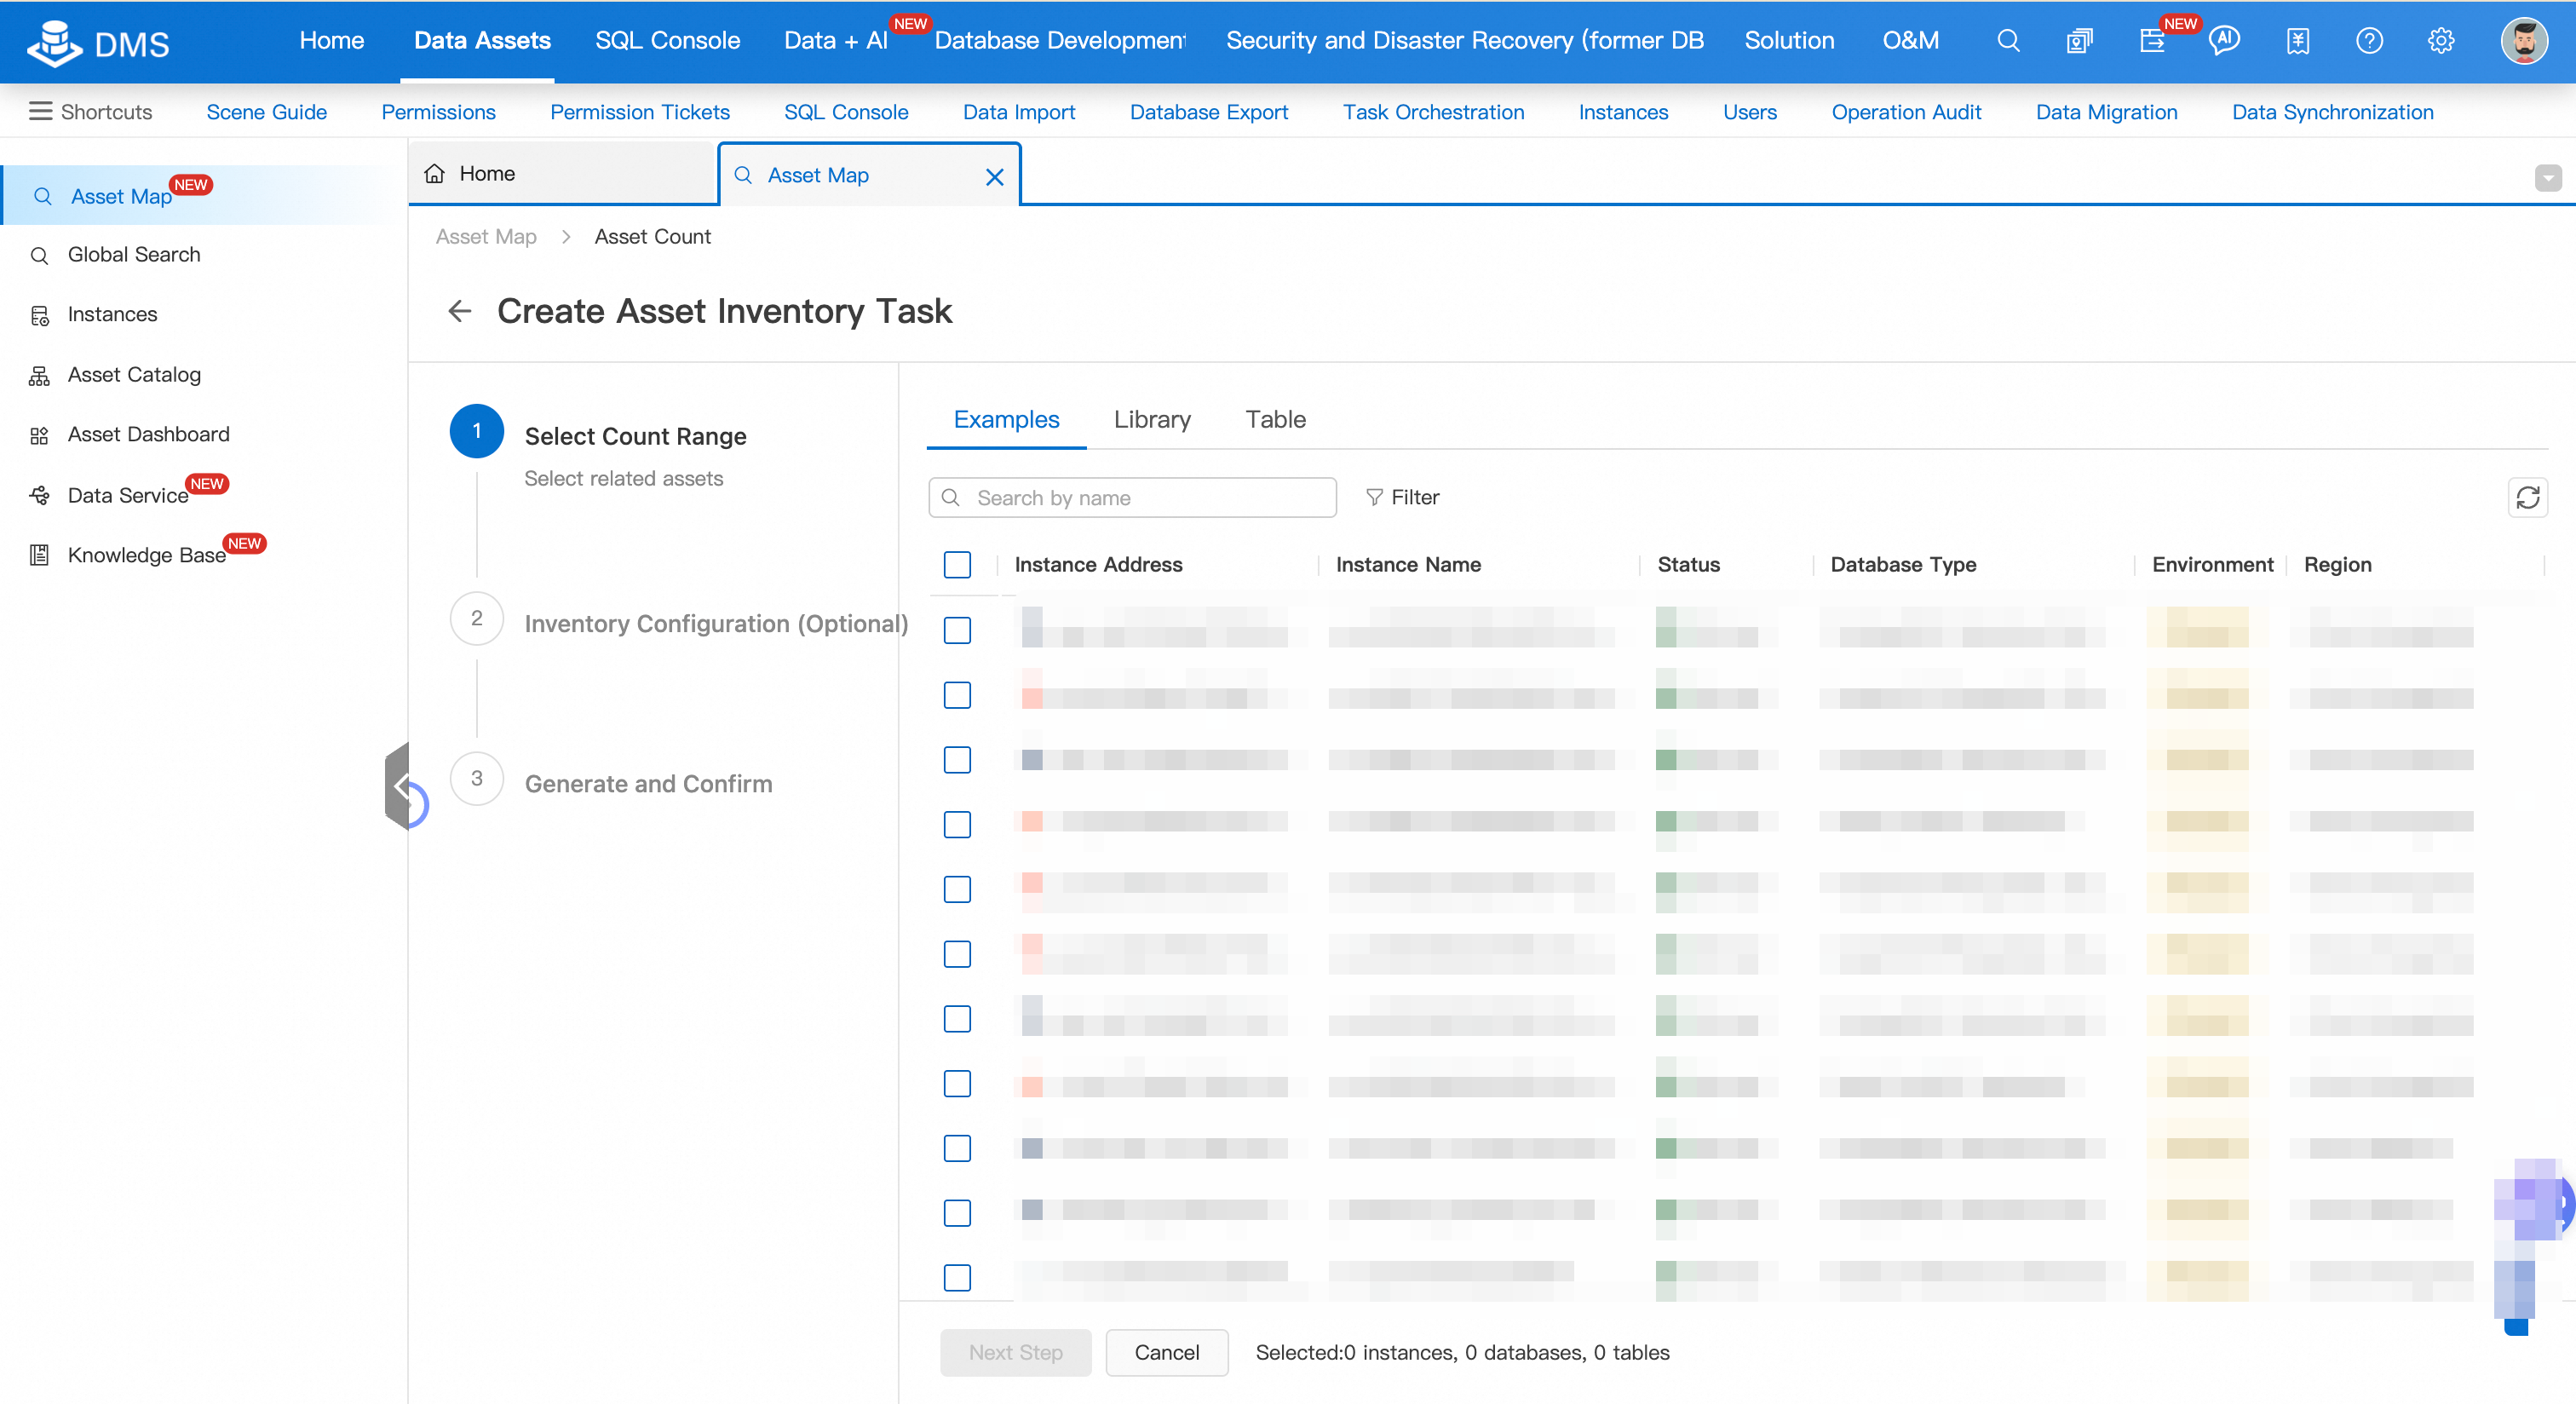The height and width of the screenshot is (1404, 2576).
Task: Open the billing yen icon in header
Action: (x=2297, y=41)
